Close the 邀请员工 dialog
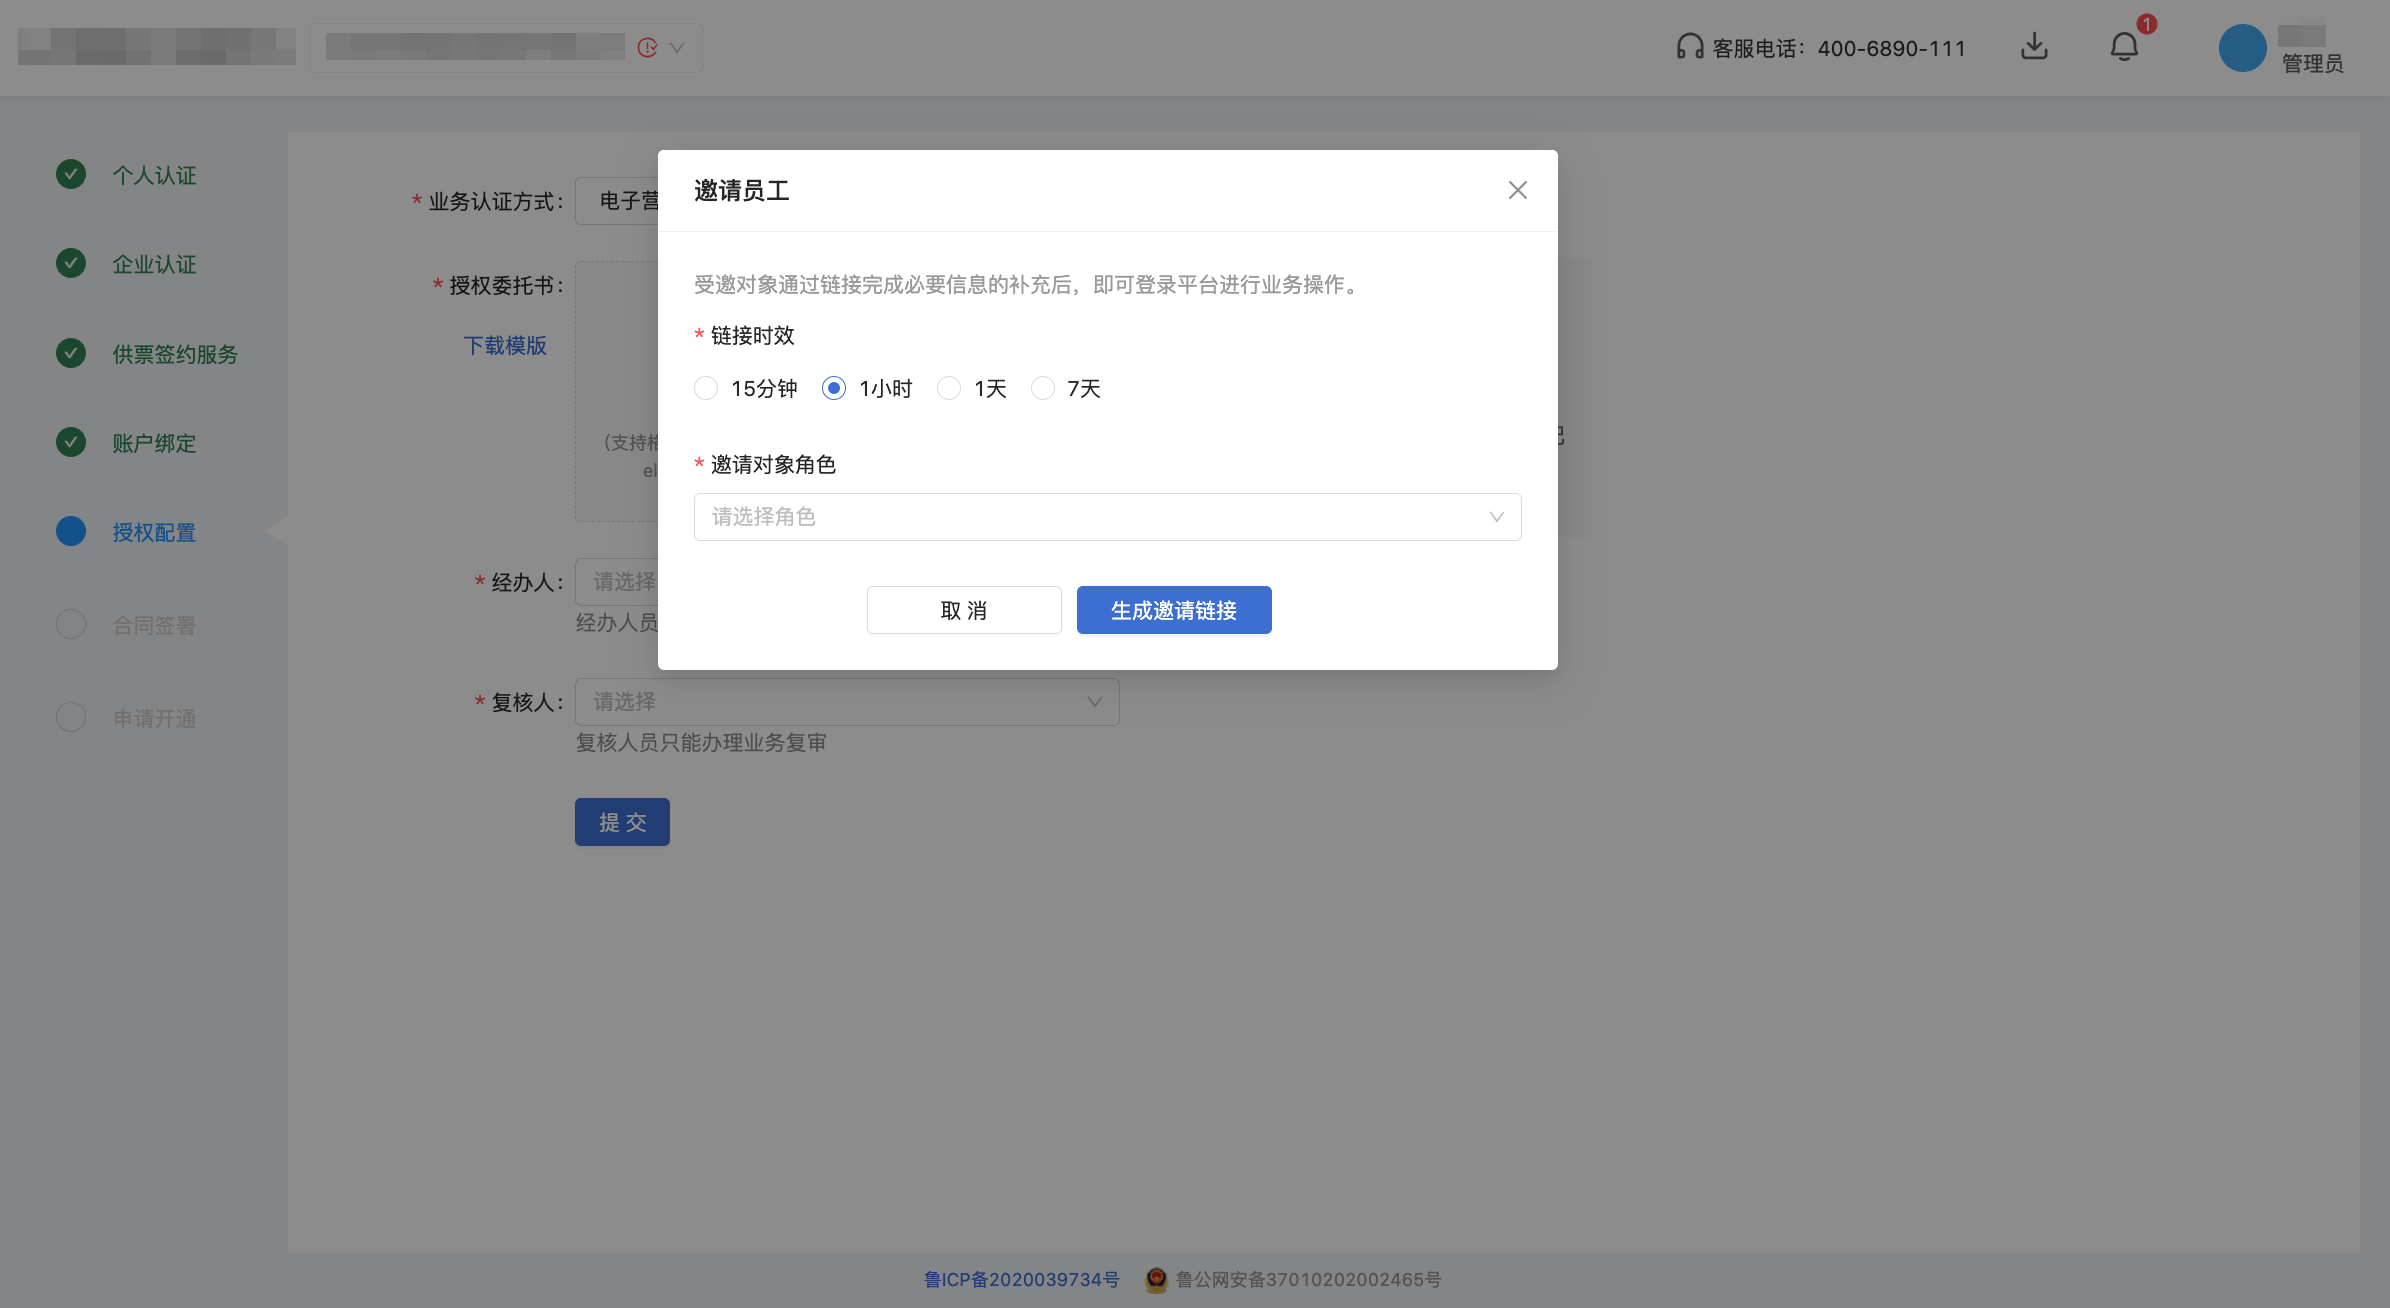This screenshot has height=1308, width=2390. 1517,190
